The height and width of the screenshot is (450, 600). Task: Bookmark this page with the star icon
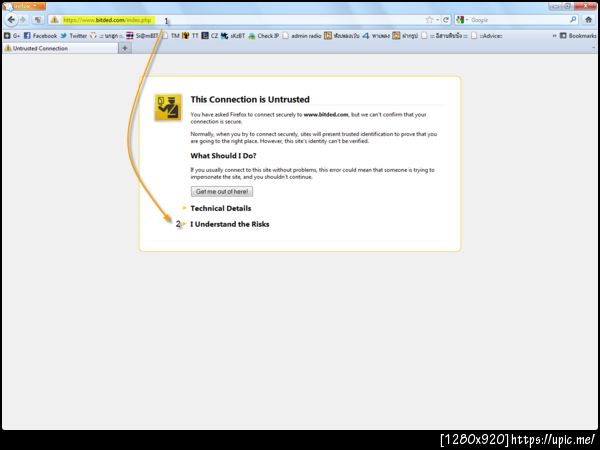pyautogui.click(x=429, y=20)
